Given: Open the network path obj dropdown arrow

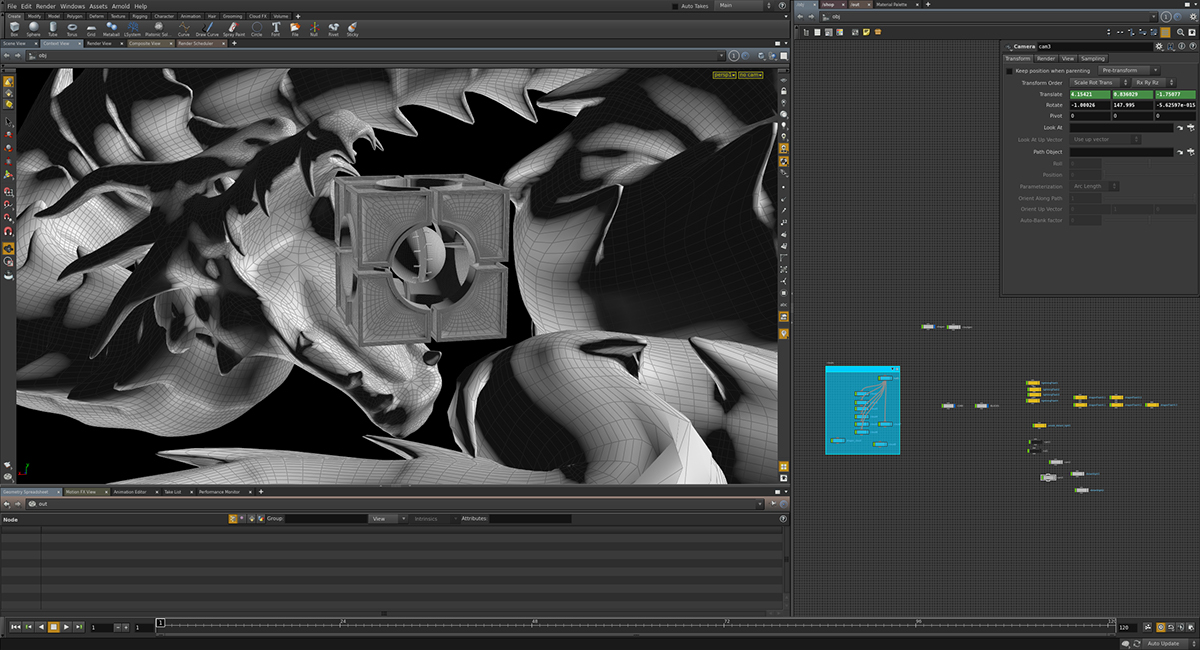Looking at the screenshot, I should click(1153, 16).
